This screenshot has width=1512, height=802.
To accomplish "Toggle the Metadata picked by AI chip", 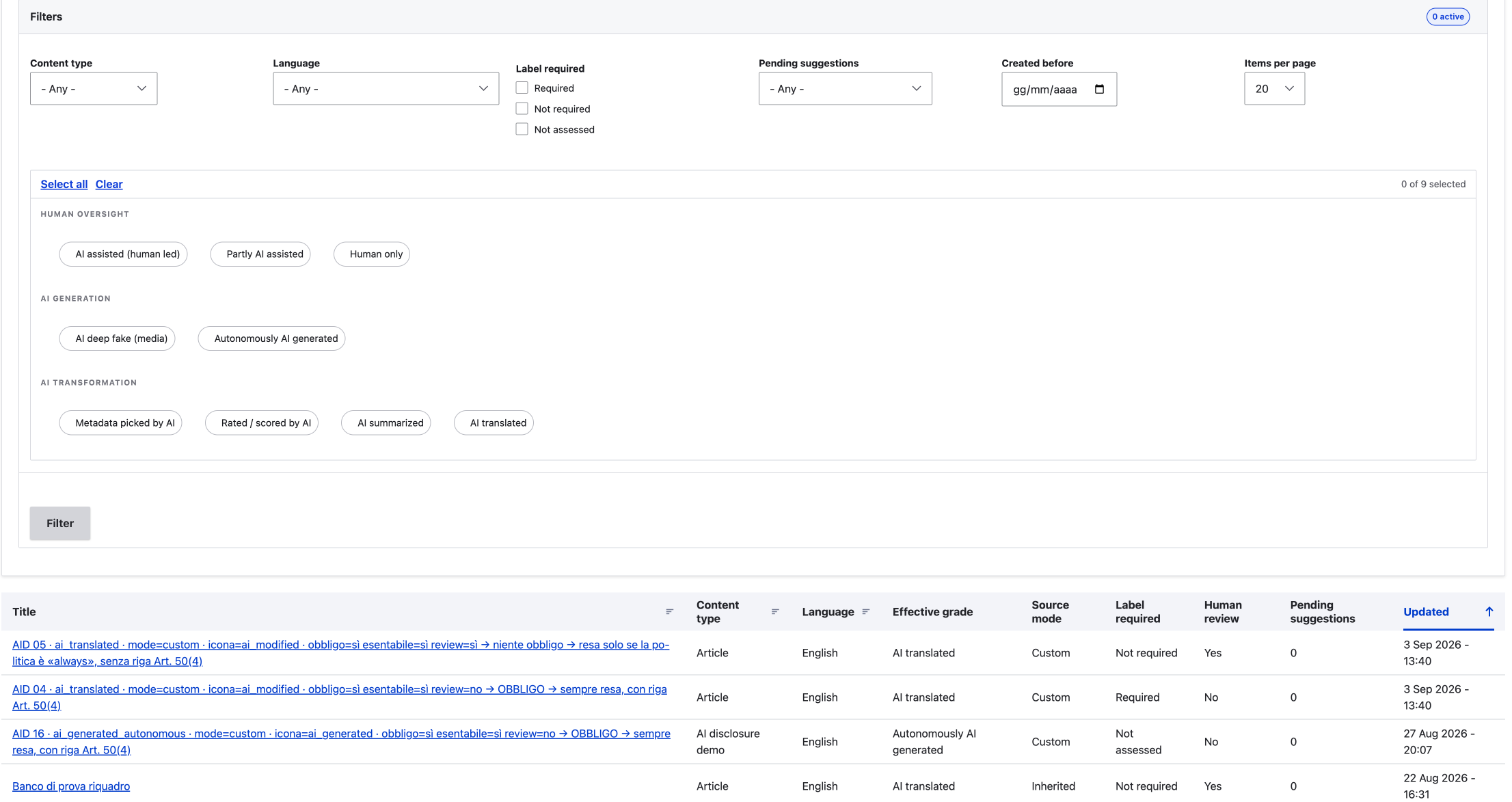I will (121, 423).
